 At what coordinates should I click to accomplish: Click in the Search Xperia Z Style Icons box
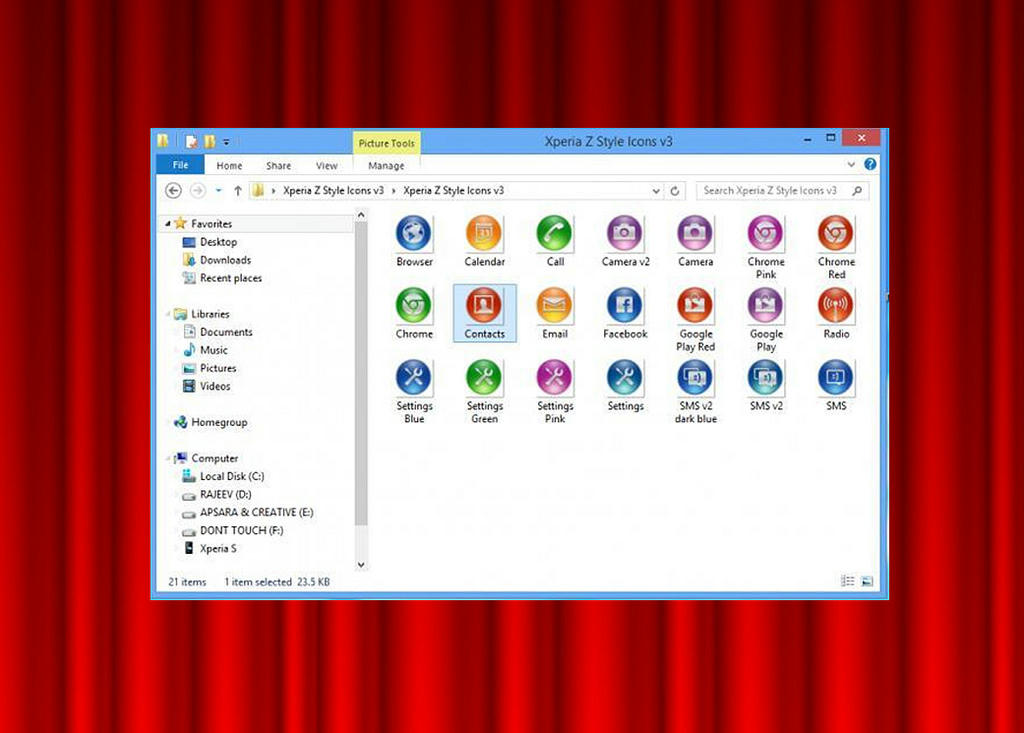pyautogui.click(x=782, y=191)
